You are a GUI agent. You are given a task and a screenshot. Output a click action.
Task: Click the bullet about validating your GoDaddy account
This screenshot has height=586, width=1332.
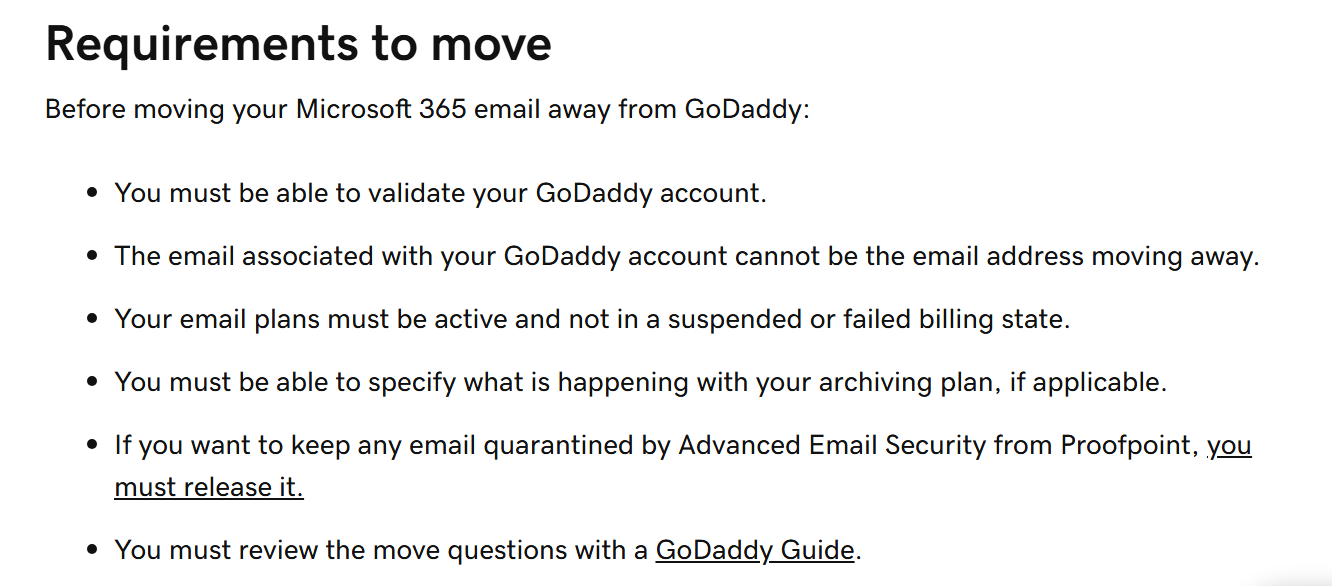coord(440,193)
